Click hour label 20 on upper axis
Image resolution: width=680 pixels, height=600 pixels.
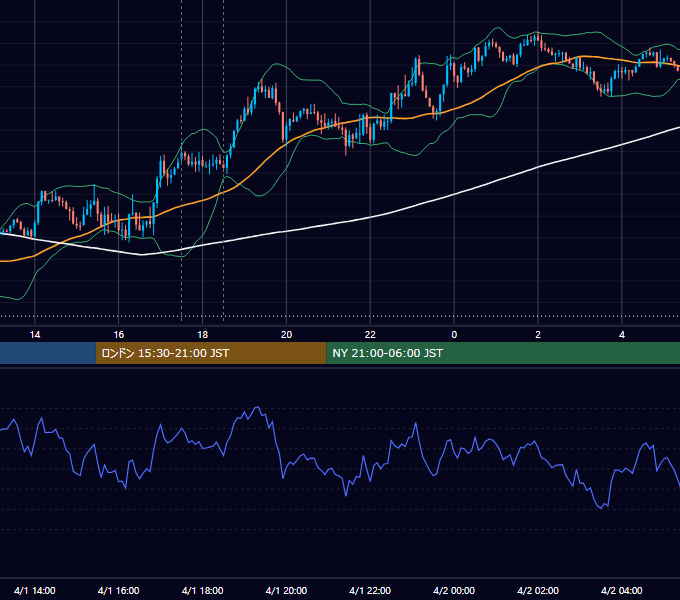pos(286,335)
